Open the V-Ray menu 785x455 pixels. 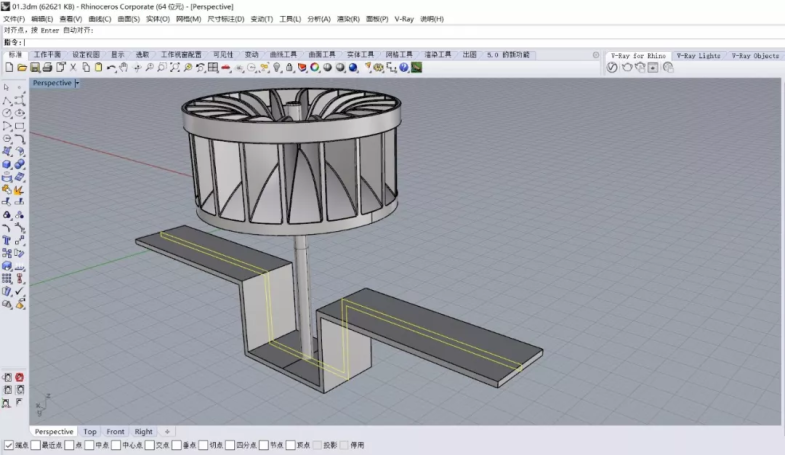click(404, 19)
